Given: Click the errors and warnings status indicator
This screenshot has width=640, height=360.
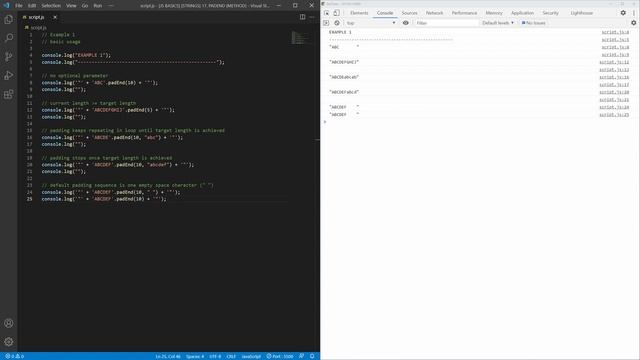Looking at the screenshot, I should (14, 356).
